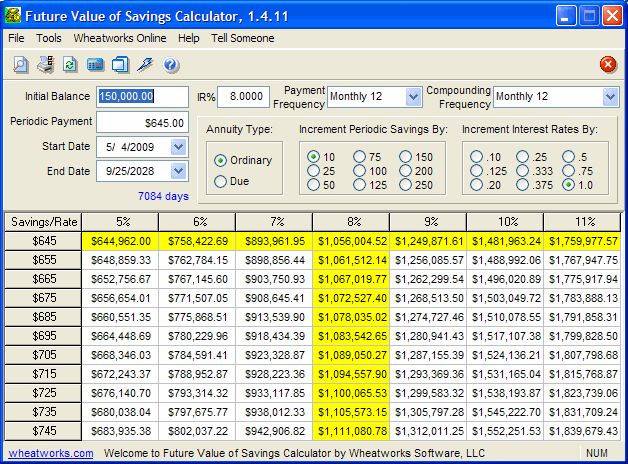This screenshot has width=628, height=464.
Task: Click the $745 row header
Action: coord(43,431)
